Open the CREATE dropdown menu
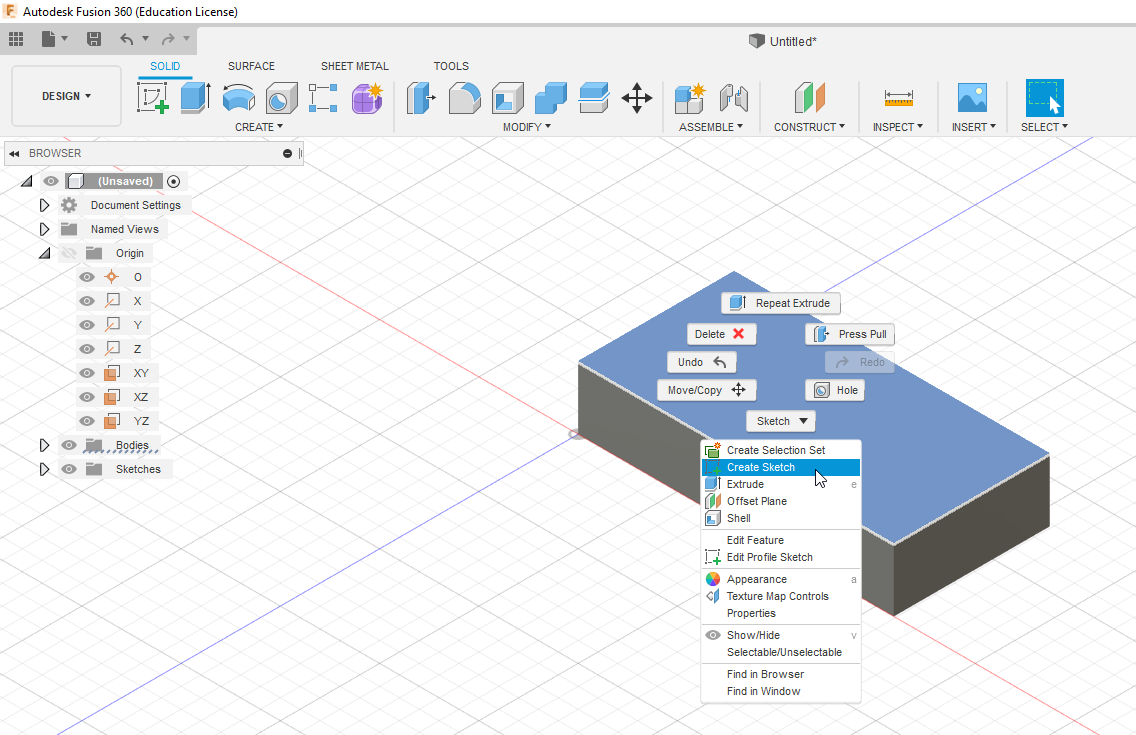1136x735 pixels. click(259, 127)
